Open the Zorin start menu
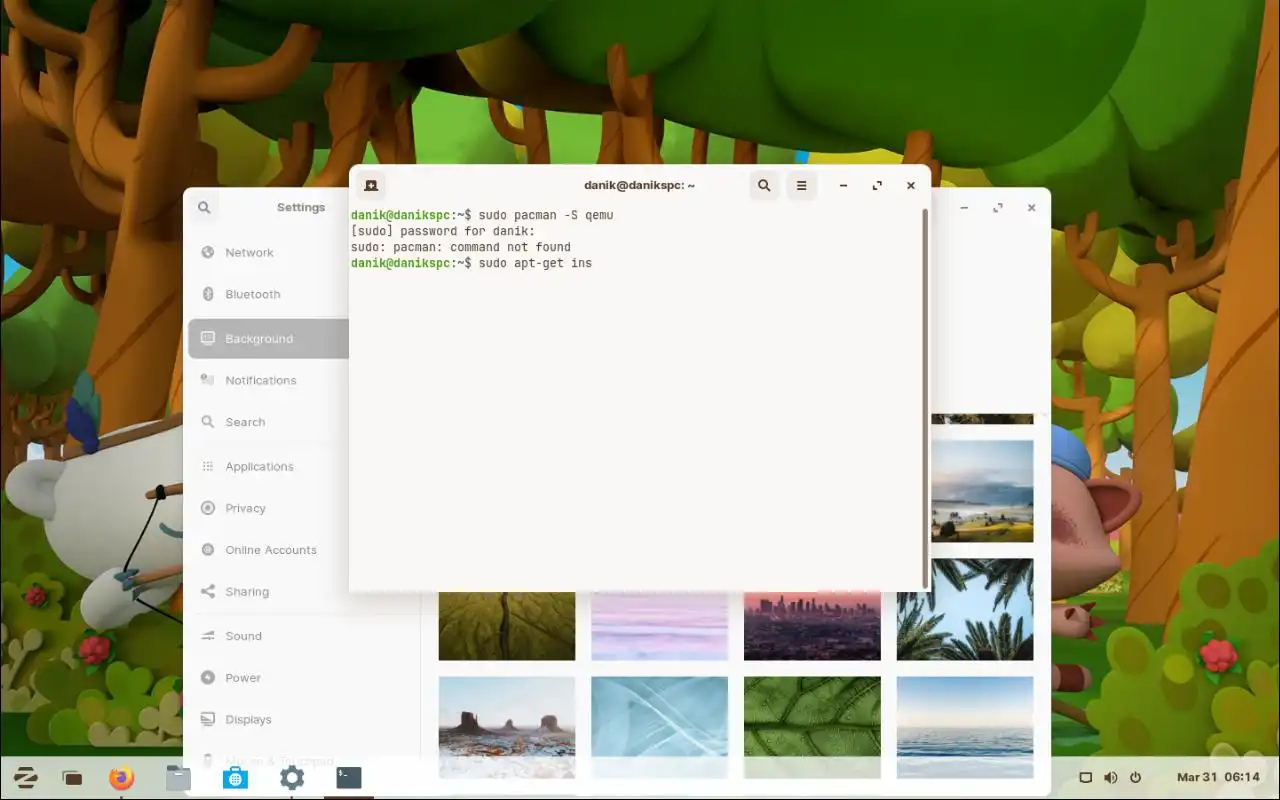1280x800 pixels. tap(26, 777)
